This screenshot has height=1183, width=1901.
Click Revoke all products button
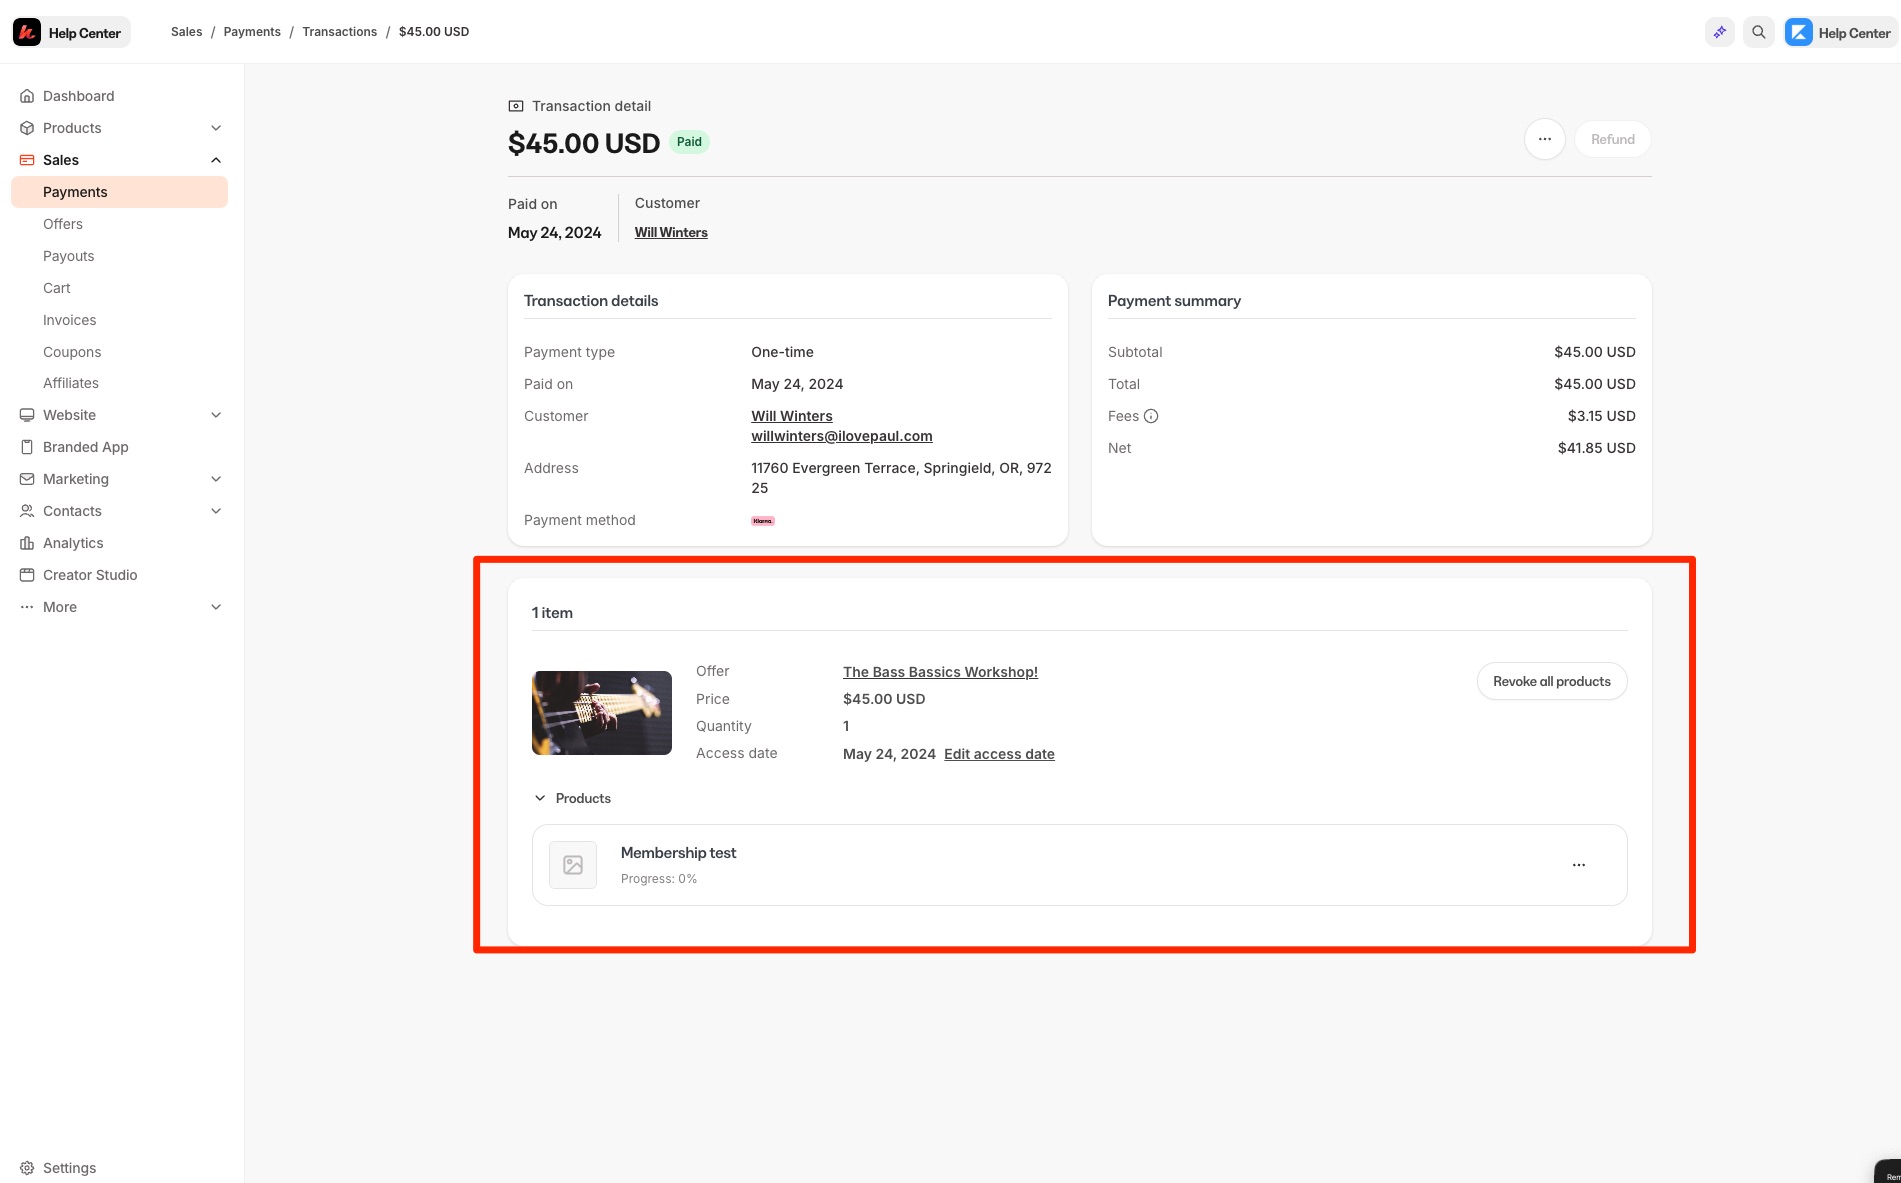[x=1552, y=681]
